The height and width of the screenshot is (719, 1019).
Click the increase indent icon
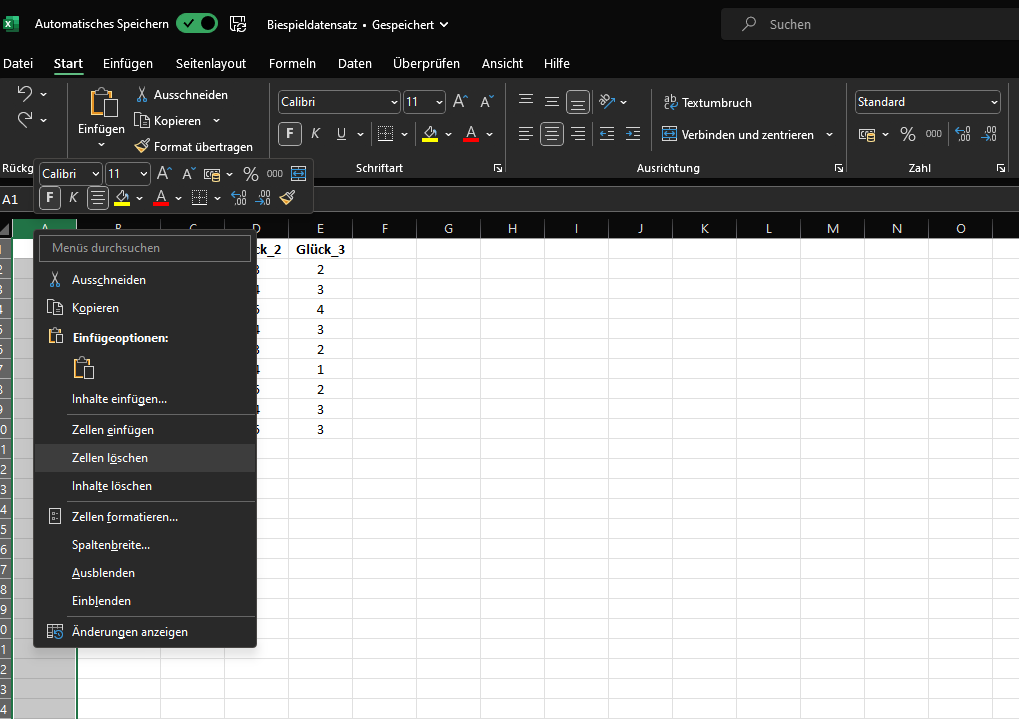tap(631, 134)
